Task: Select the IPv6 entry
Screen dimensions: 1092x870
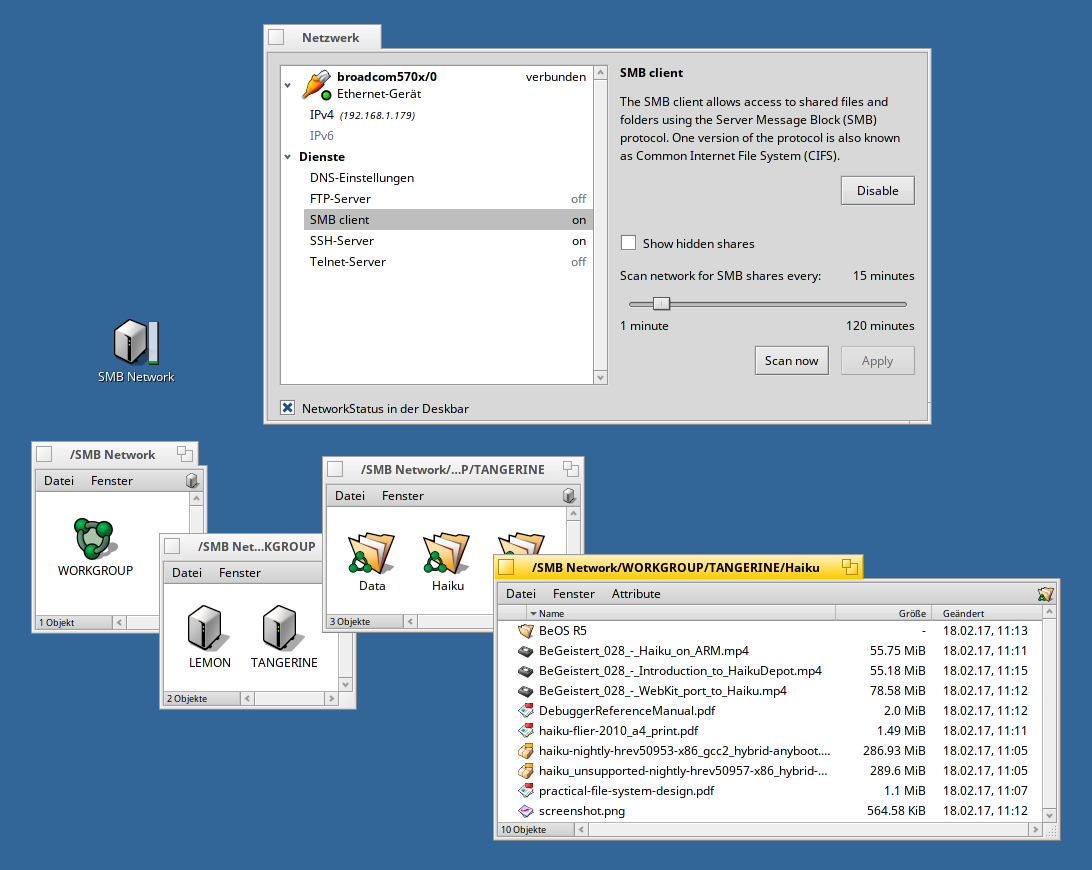Action: tap(448, 136)
